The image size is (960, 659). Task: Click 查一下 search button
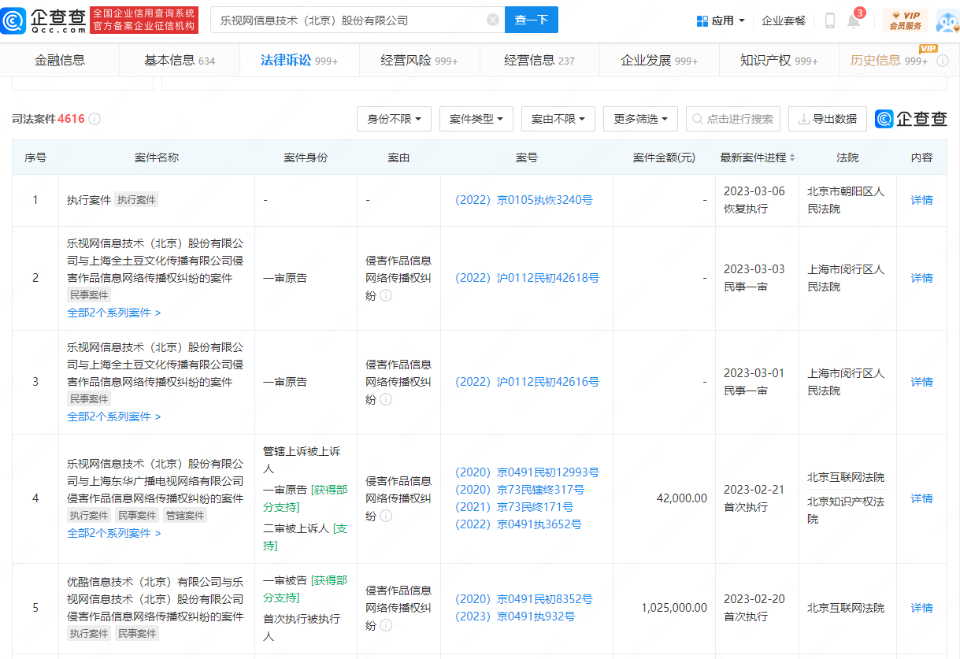click(x=531, y=20)
